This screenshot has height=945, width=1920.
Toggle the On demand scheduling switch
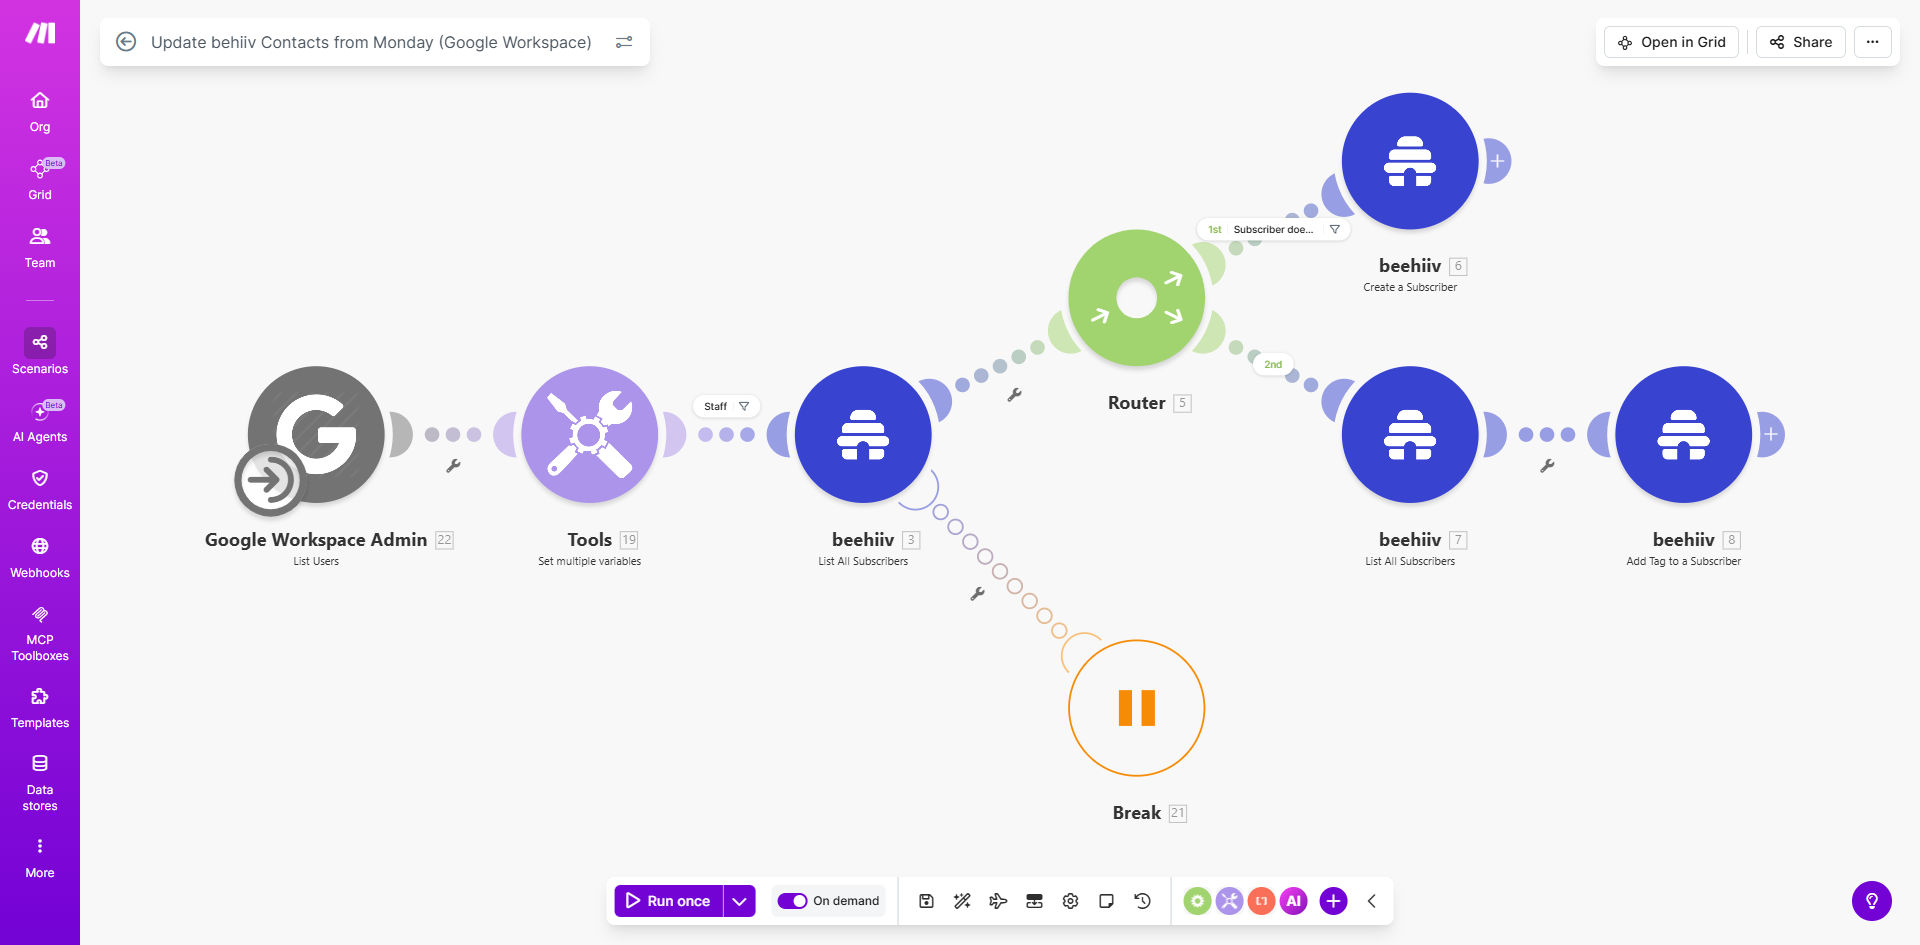click(x=792, y=901)
